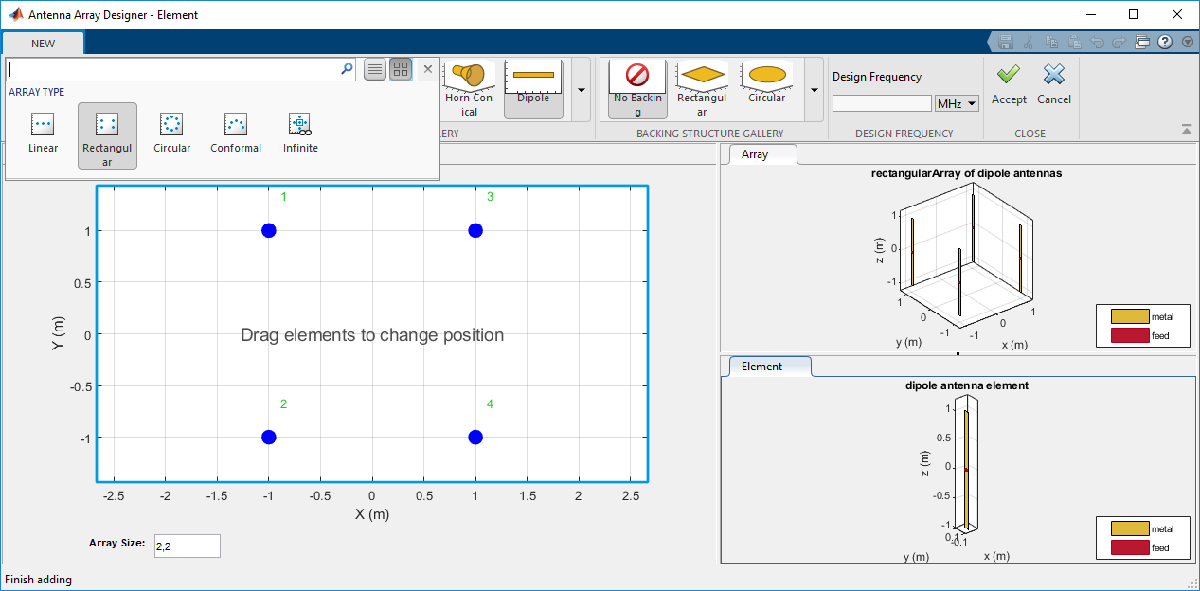Click the Copy icon in quick access
Viewport: 1200px width, 591px height.
[1052, 43]
